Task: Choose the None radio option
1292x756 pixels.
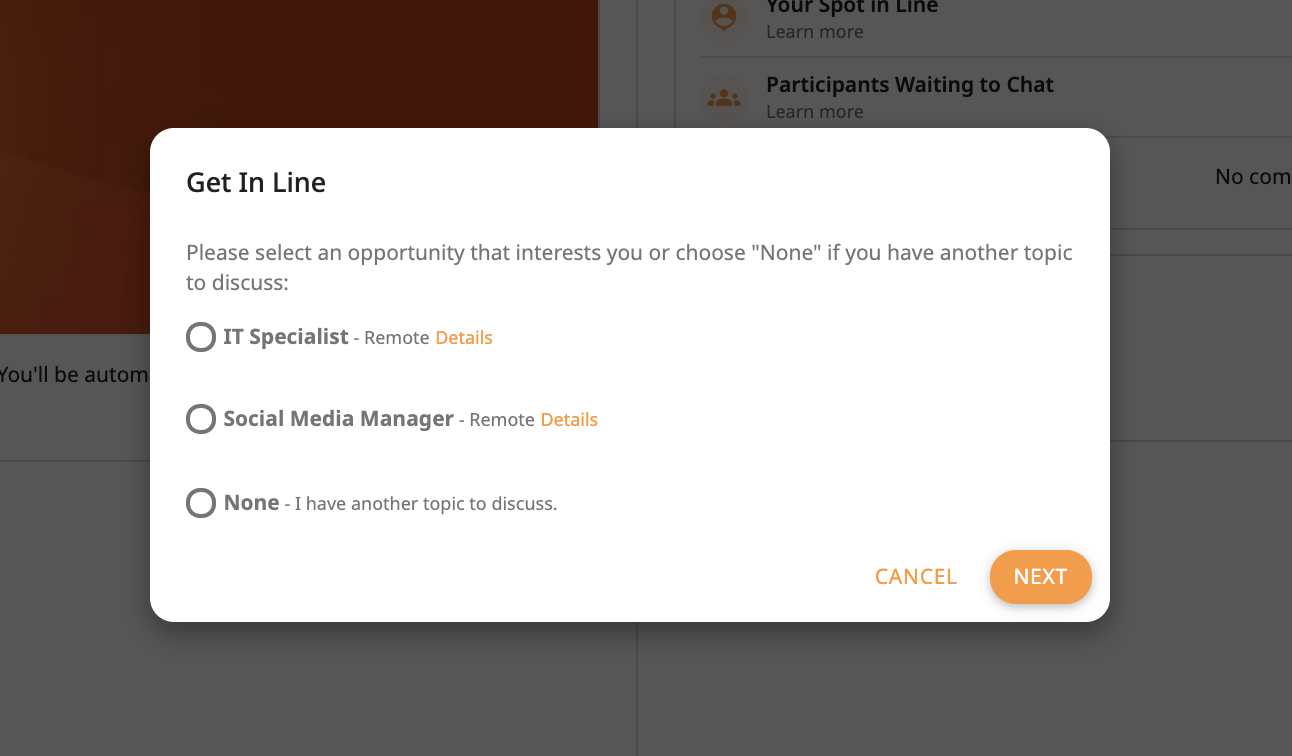Action: (201, 502)
